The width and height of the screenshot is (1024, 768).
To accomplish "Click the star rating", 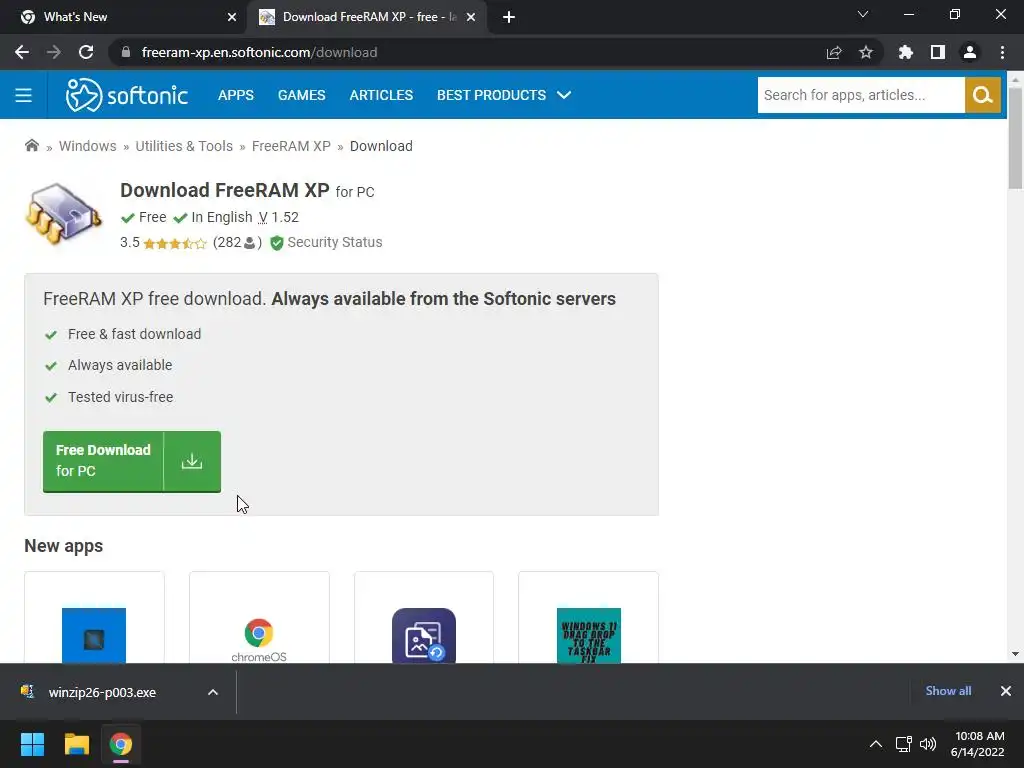I will (x=174, y=244).
